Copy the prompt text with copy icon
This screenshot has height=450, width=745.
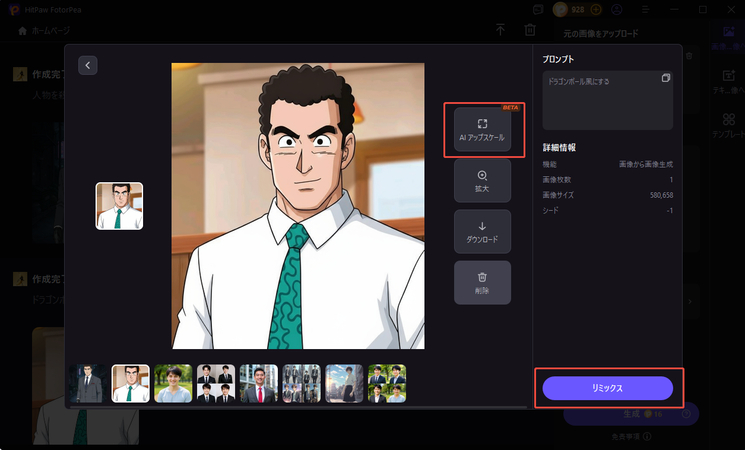point(666,78)
